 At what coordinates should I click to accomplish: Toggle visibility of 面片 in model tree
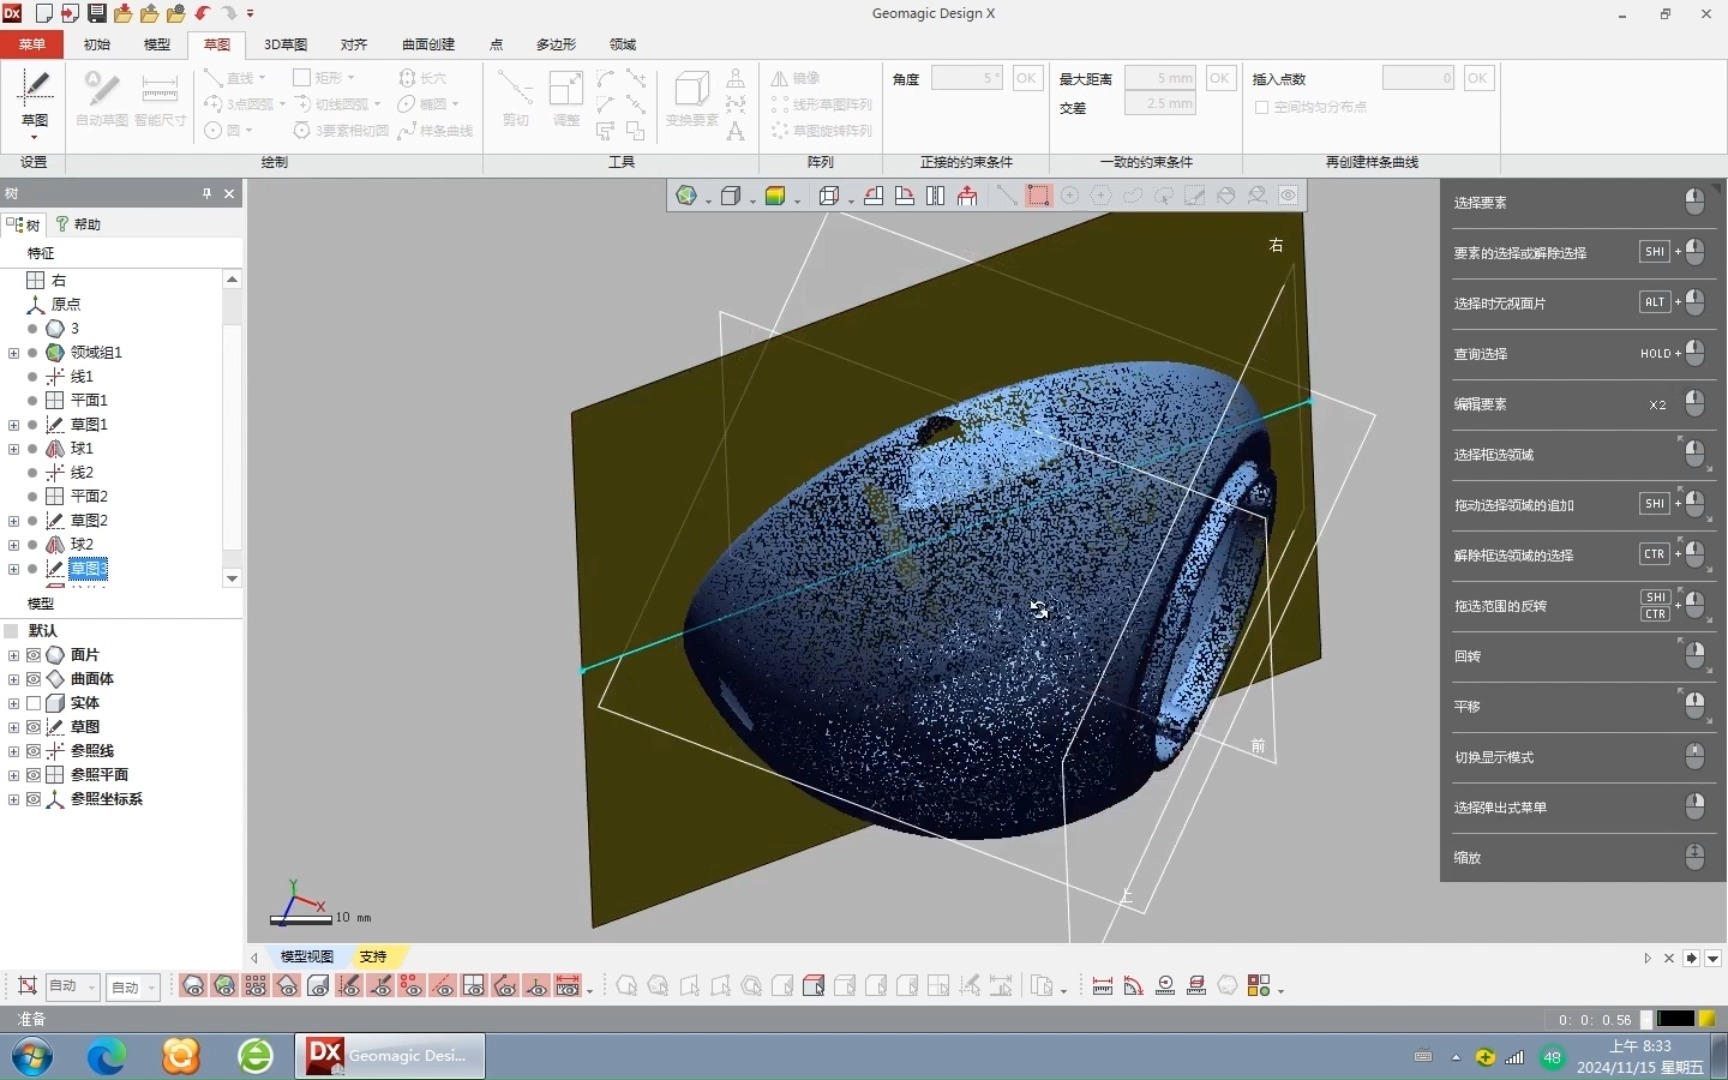(33, 655)
